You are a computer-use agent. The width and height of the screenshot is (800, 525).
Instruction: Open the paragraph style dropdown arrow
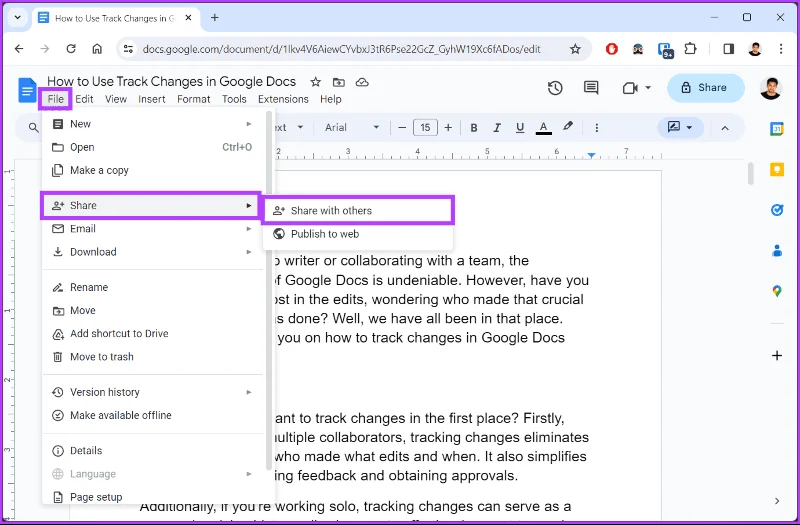(301, 128)
